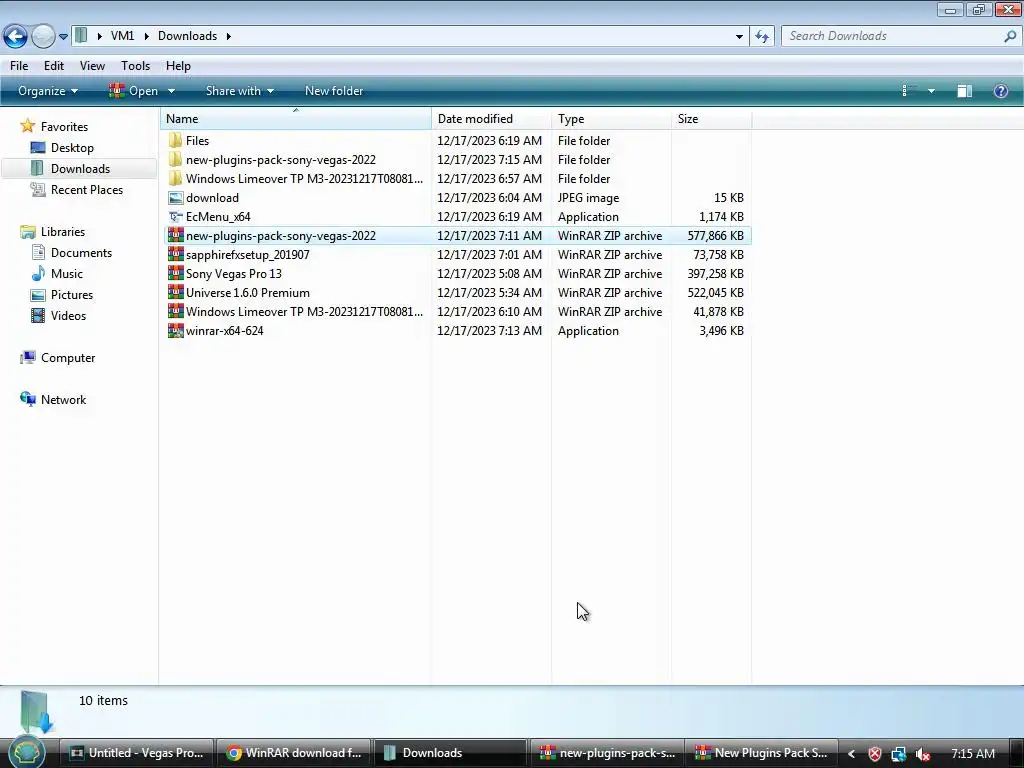Select Universe 1.6.0 Premium archive icon
The height and width of the screenshot is (768, 1024).
pyautogui.click(x=175, y=292)
